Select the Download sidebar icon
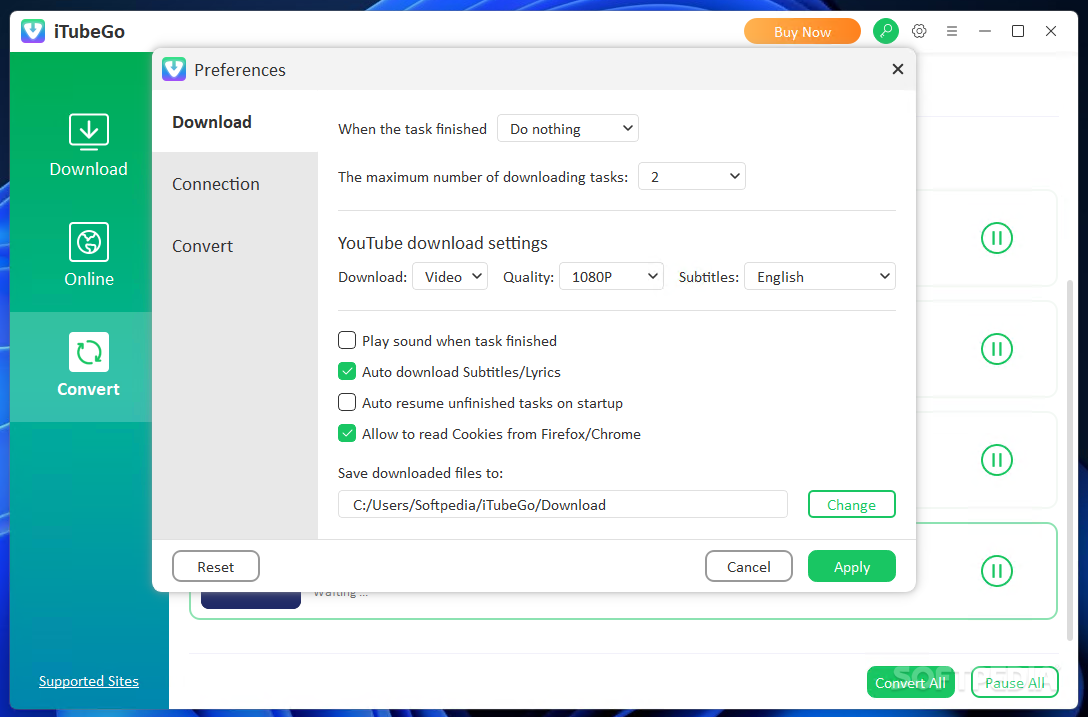Viewport: 1088px width, 717px height. tap(88, 143)
